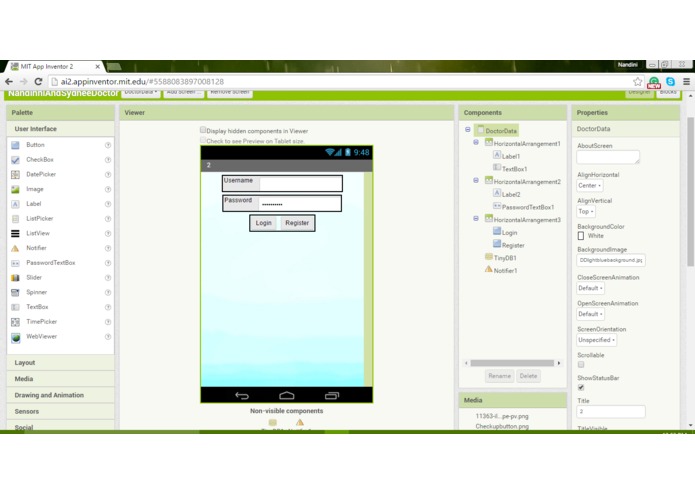This screenshot has height=494, width=695.
Task: Click the Delete button
Action: [x=528, y=376]
